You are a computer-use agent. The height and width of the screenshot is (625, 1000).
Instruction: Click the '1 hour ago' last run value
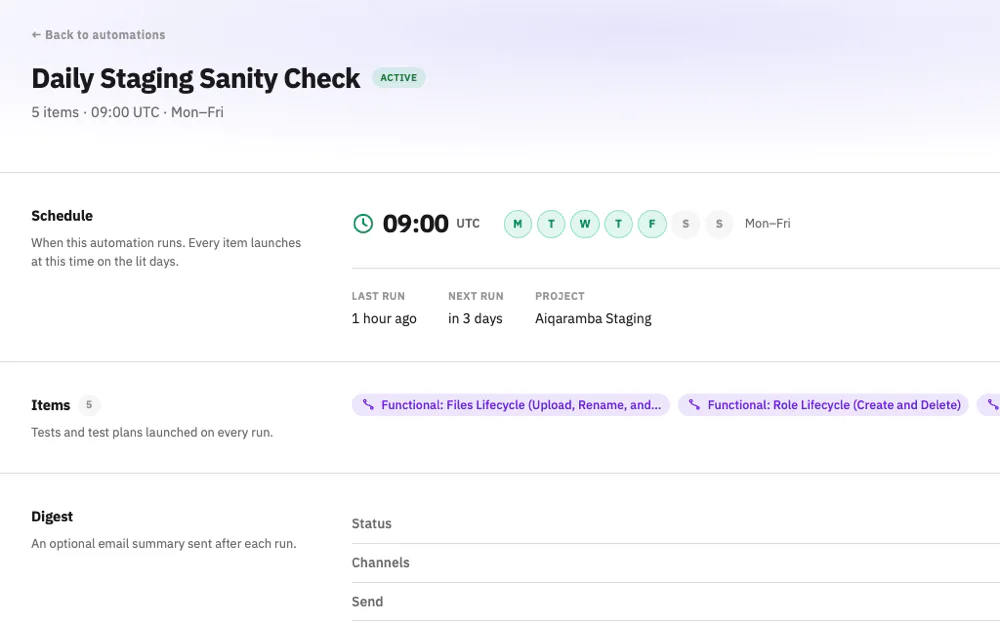[384, 318]
